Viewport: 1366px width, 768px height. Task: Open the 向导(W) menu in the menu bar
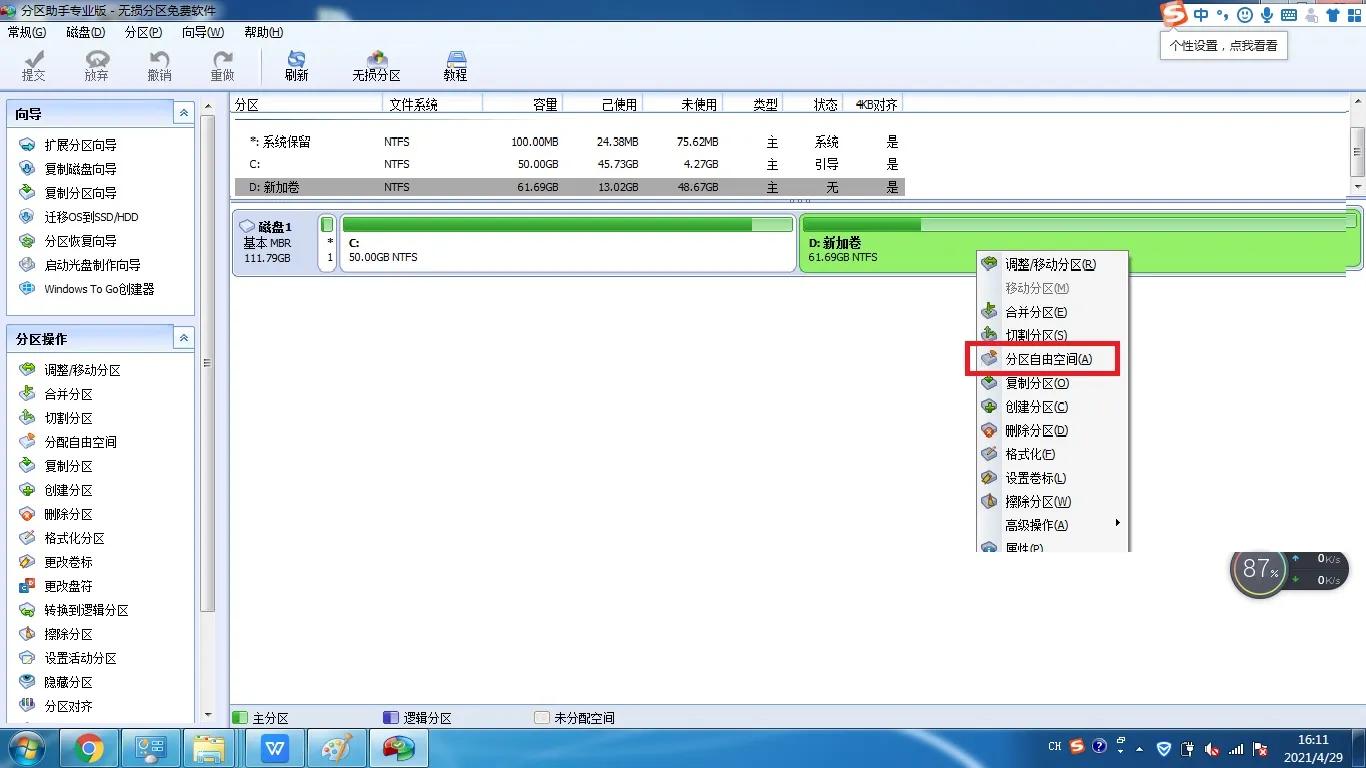[203, 32]
